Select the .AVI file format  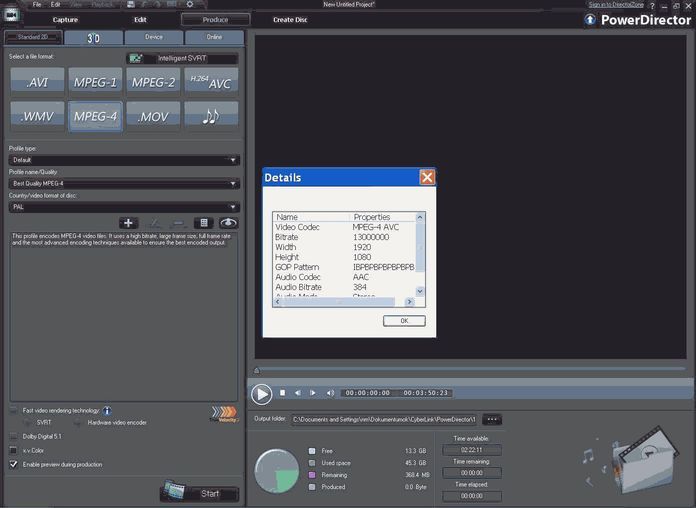(37, 82)
